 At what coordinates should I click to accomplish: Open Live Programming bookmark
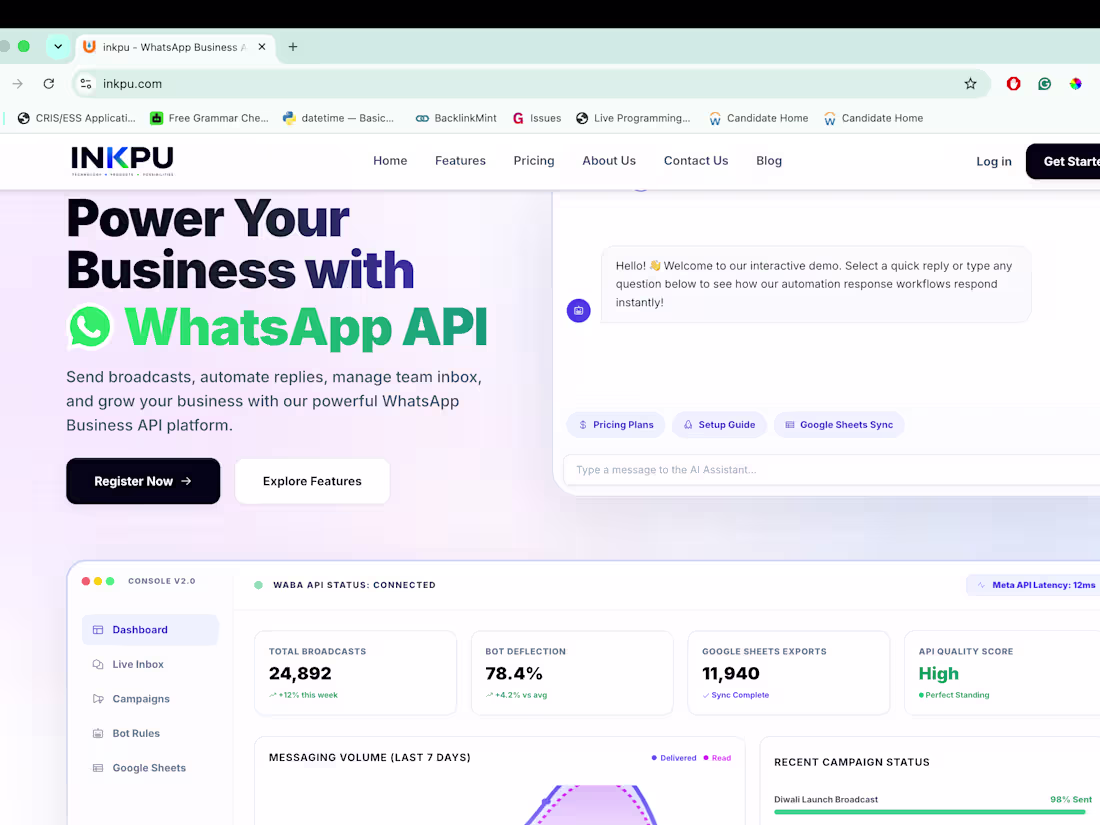click(x=633, y=118)
